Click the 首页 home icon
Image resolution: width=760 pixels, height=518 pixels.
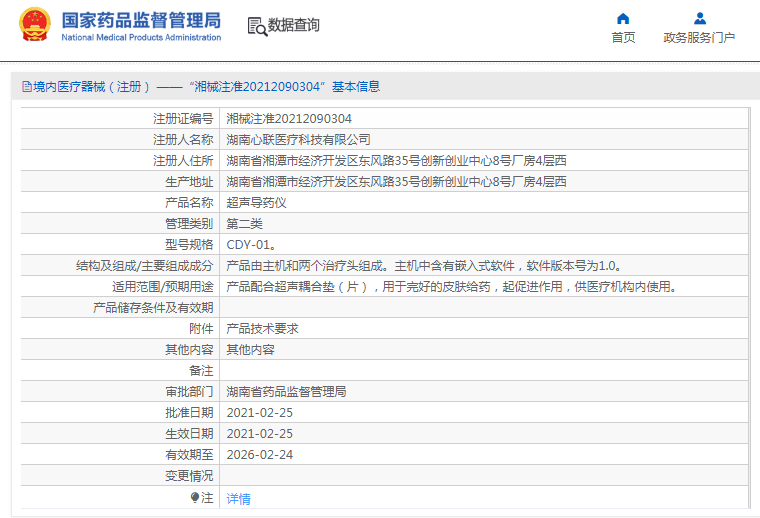point(623,18)
